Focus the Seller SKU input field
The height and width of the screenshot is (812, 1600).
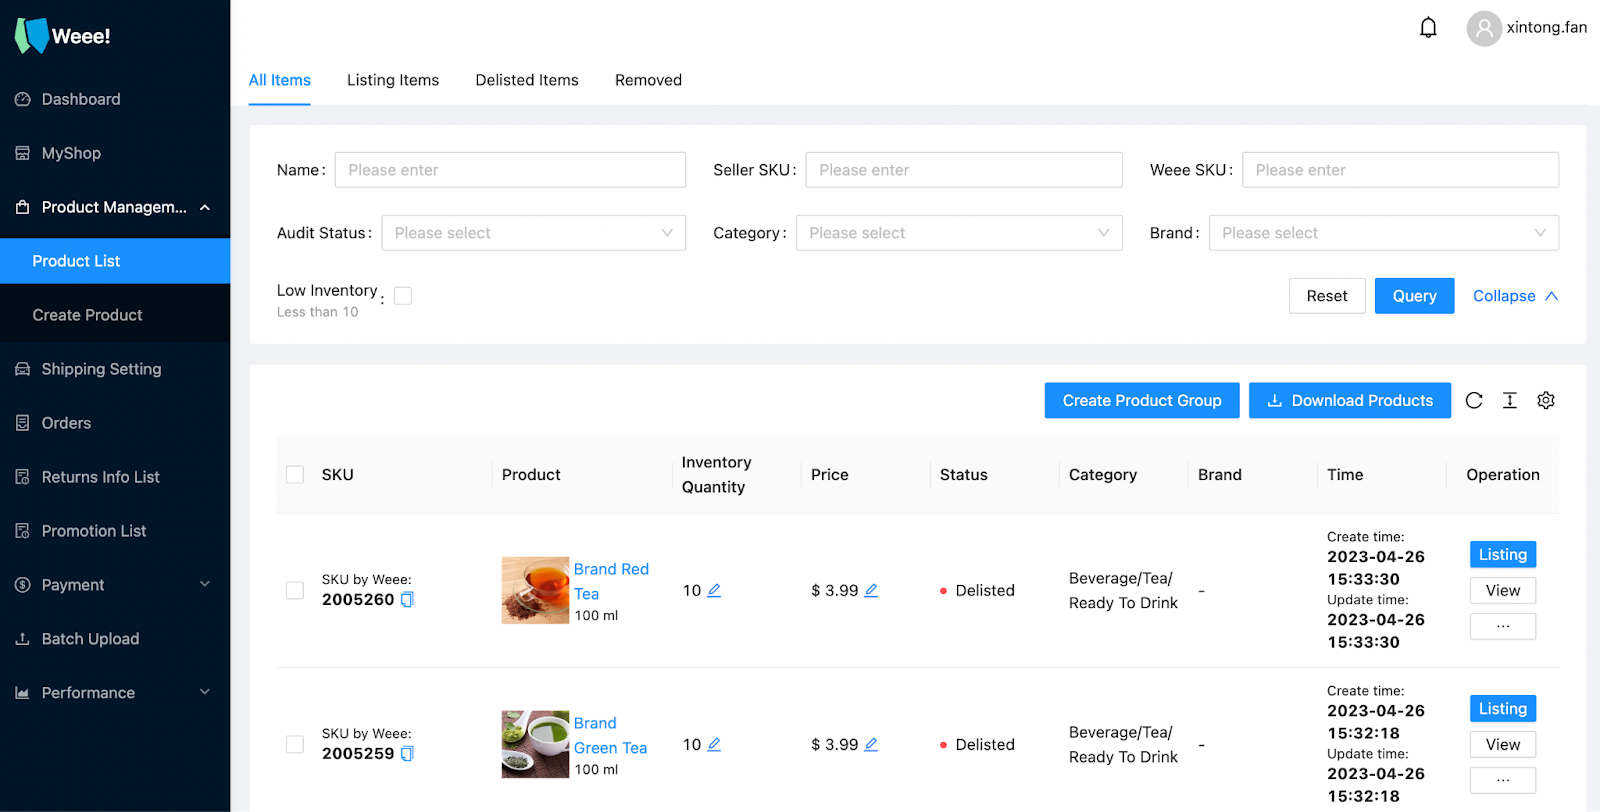[964, 170]
